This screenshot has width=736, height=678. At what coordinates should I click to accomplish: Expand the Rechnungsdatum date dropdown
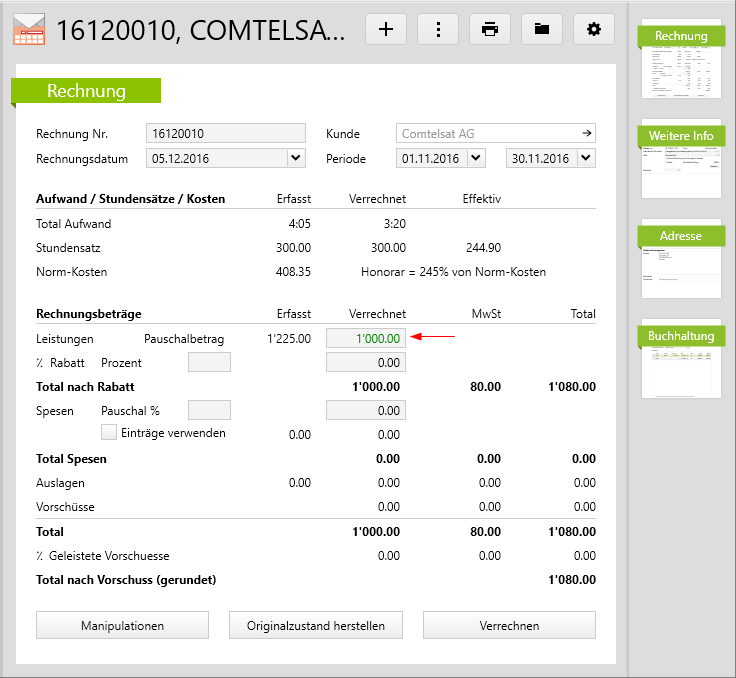tap(295, 158)
